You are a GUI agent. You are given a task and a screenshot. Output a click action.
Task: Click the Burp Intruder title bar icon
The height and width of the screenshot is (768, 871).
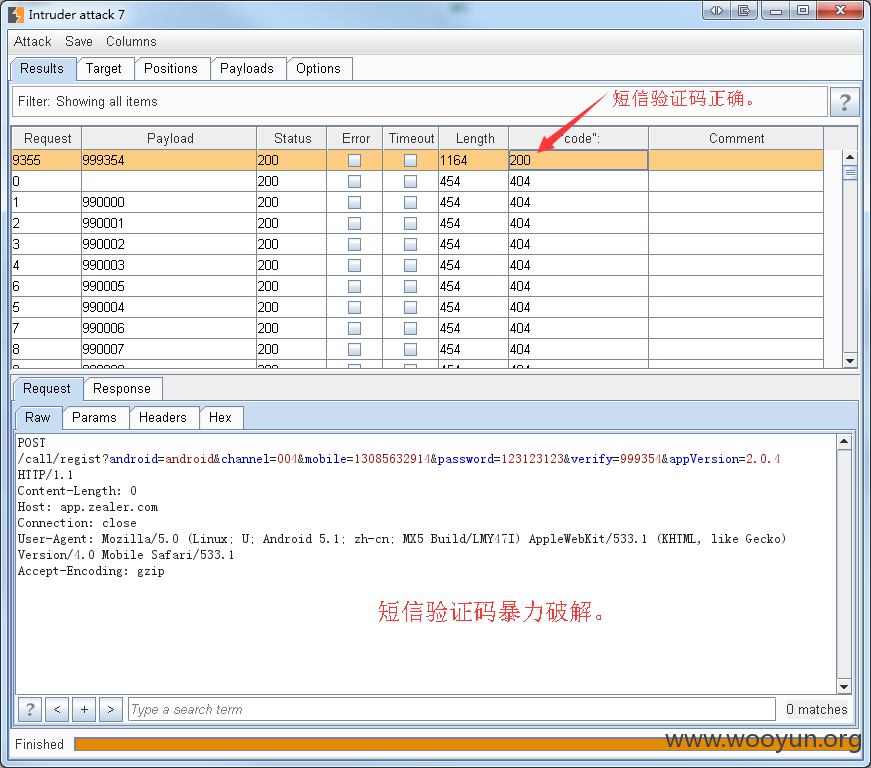pyautogui.click(x=16, y=14)
